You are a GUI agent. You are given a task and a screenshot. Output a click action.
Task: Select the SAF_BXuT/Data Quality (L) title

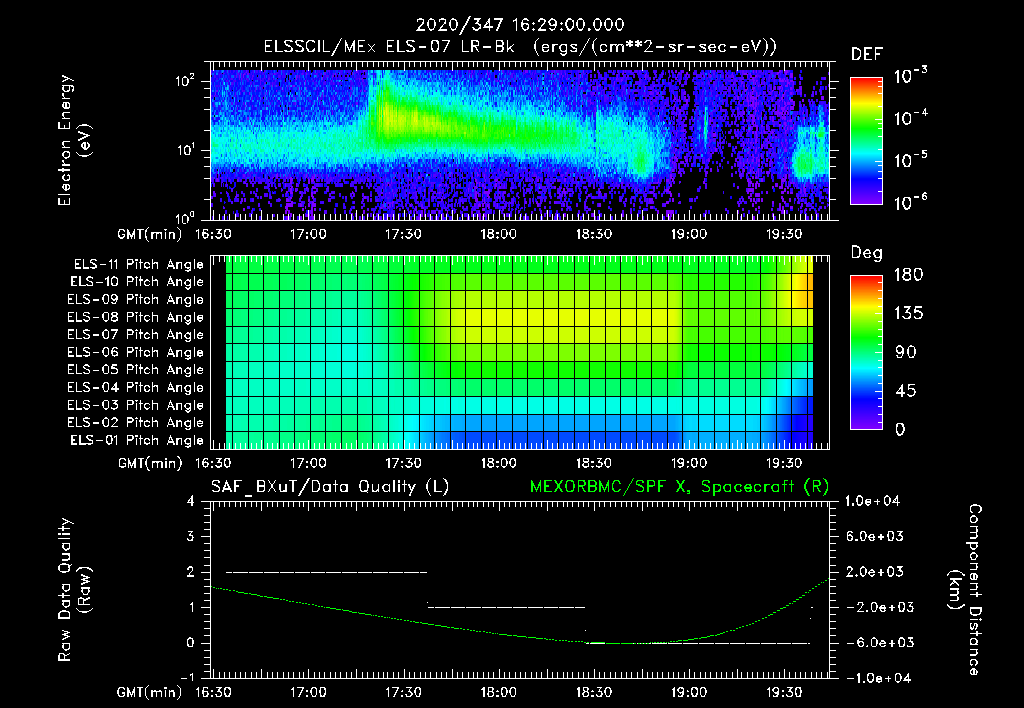(x=330, y=487)
